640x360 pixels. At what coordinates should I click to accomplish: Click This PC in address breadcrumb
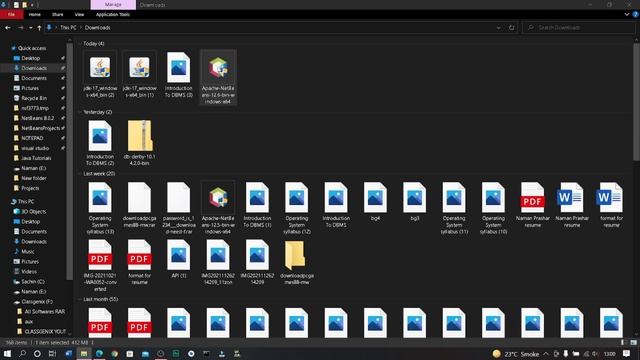(x=68, y=28)
